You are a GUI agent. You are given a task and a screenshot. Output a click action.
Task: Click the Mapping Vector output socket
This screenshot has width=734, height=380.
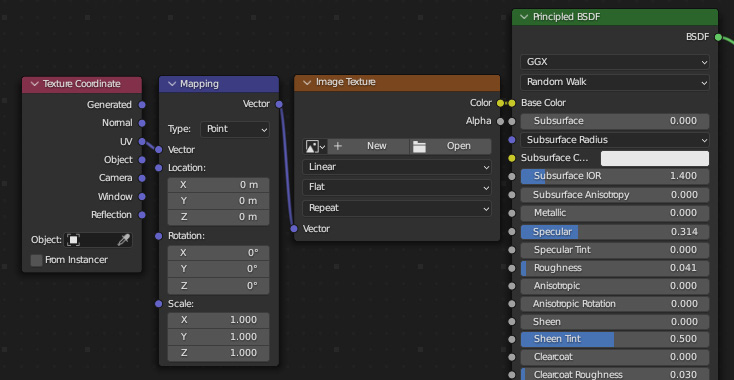(x=279, y=104)
